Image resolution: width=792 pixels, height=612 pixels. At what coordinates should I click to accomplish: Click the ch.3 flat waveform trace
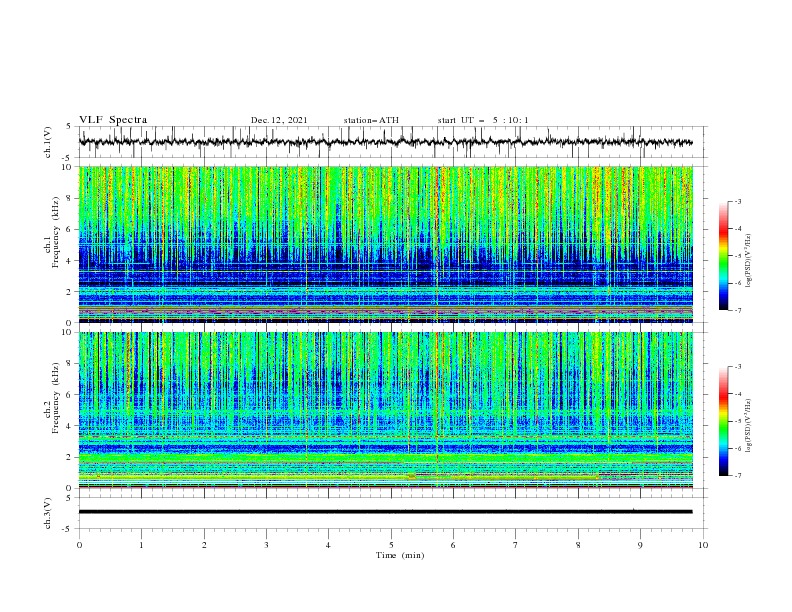386,512
